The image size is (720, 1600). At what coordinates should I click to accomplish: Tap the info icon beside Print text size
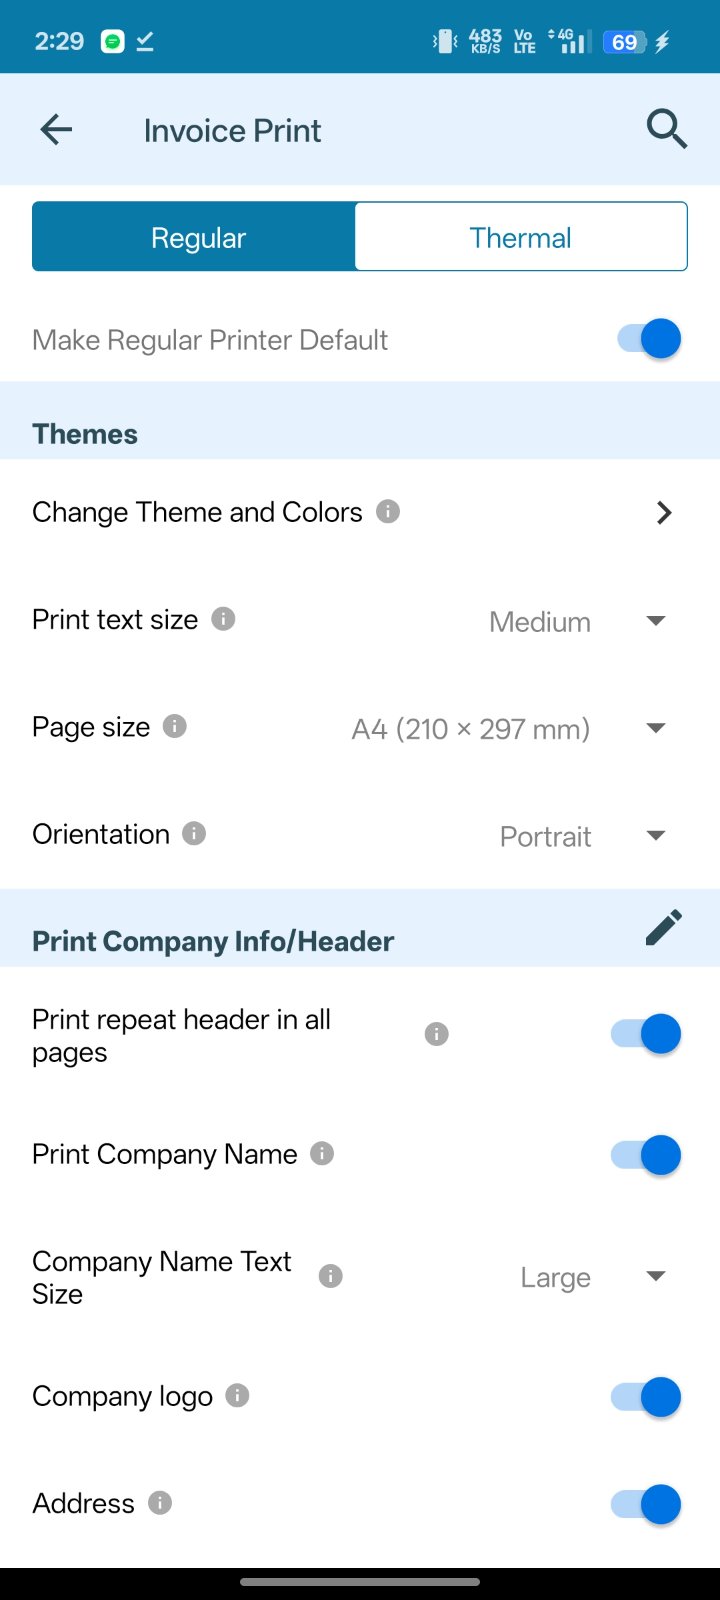pyautogui.click(x=224, y=619)
